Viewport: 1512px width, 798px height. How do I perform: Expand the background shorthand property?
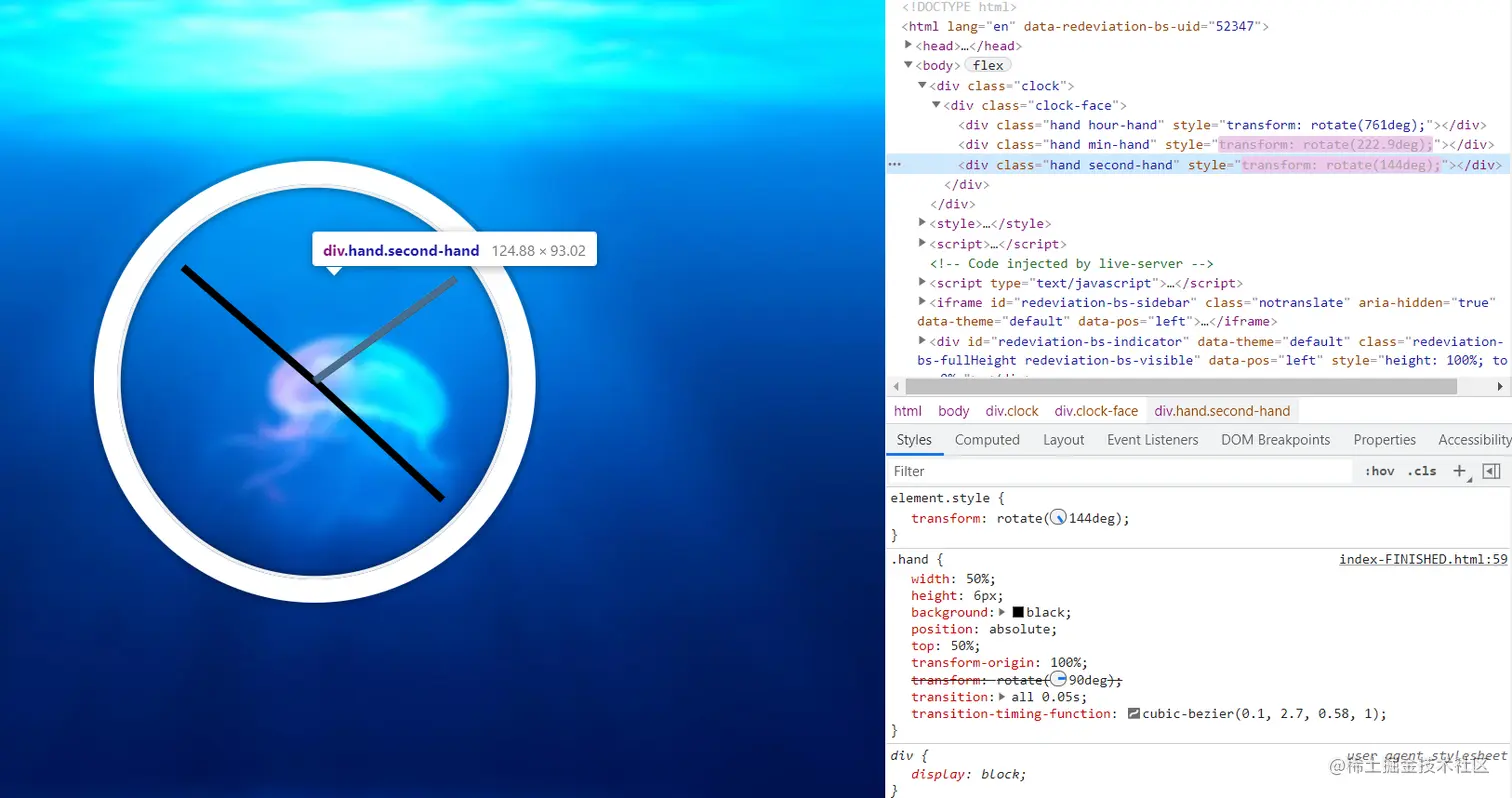1002,612
